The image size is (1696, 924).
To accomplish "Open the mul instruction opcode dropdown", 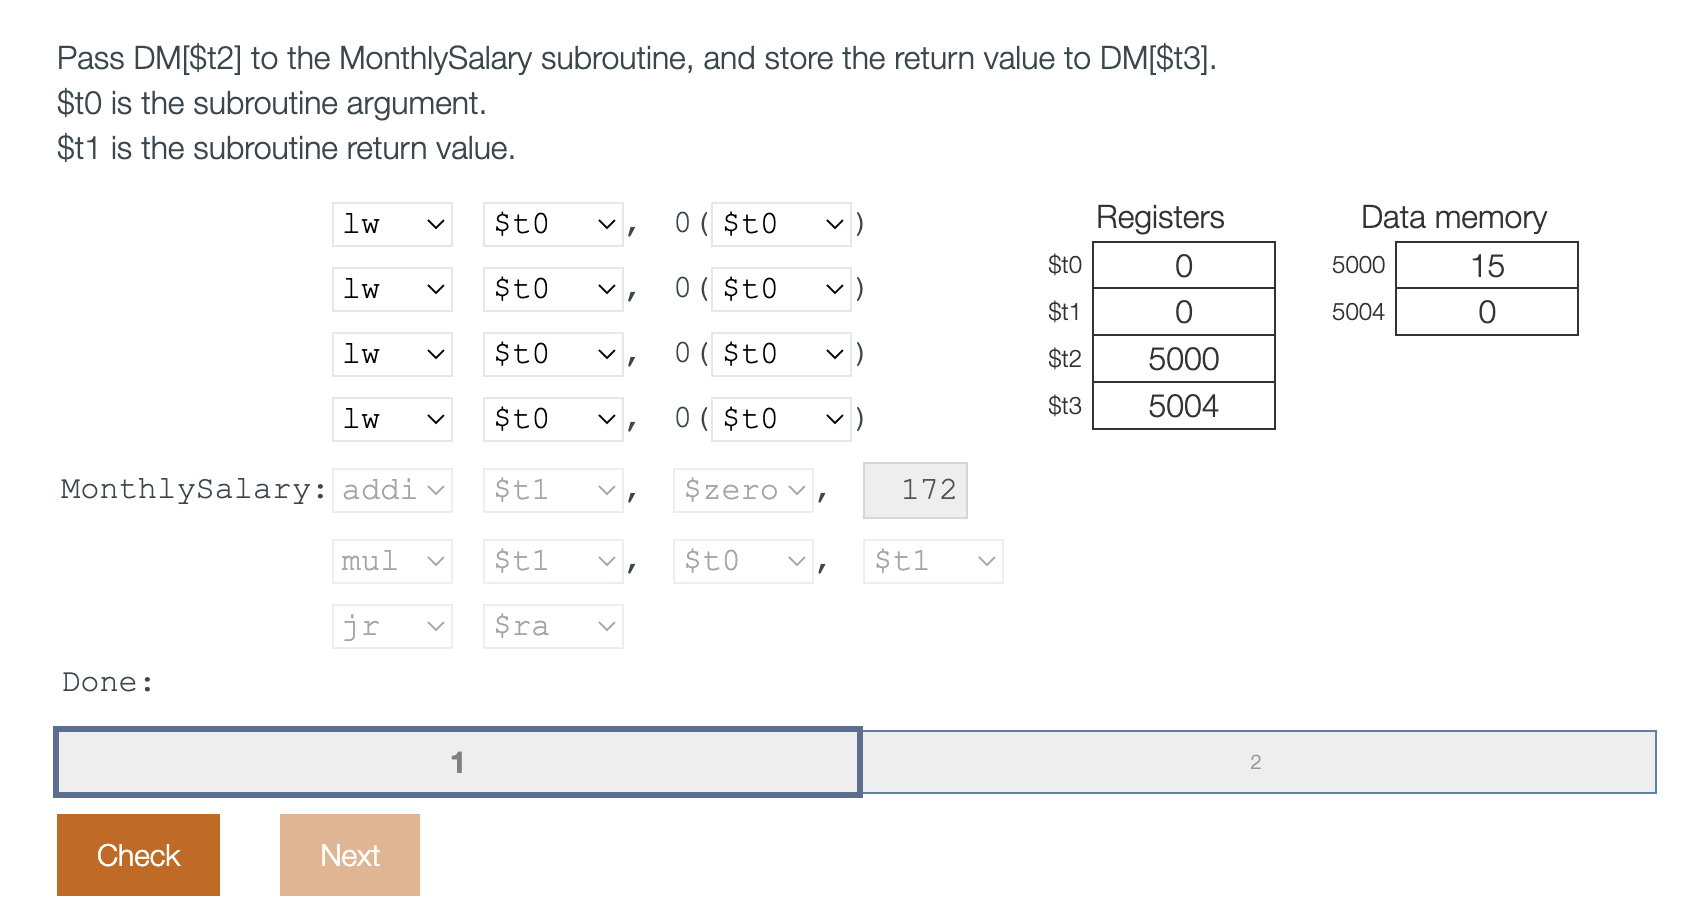I will pyautogui.click(x=391, y=560).
